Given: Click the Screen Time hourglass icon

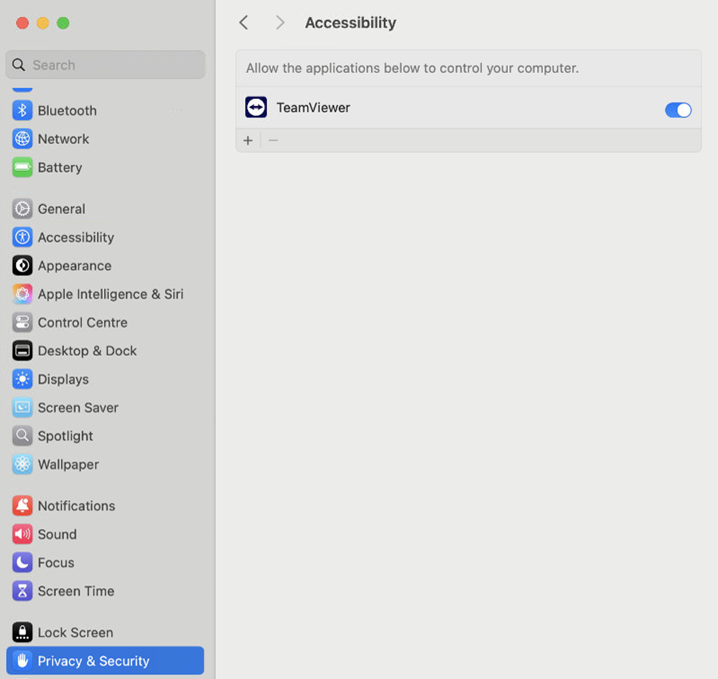Looking at the screenshot, I should [22, 591].
